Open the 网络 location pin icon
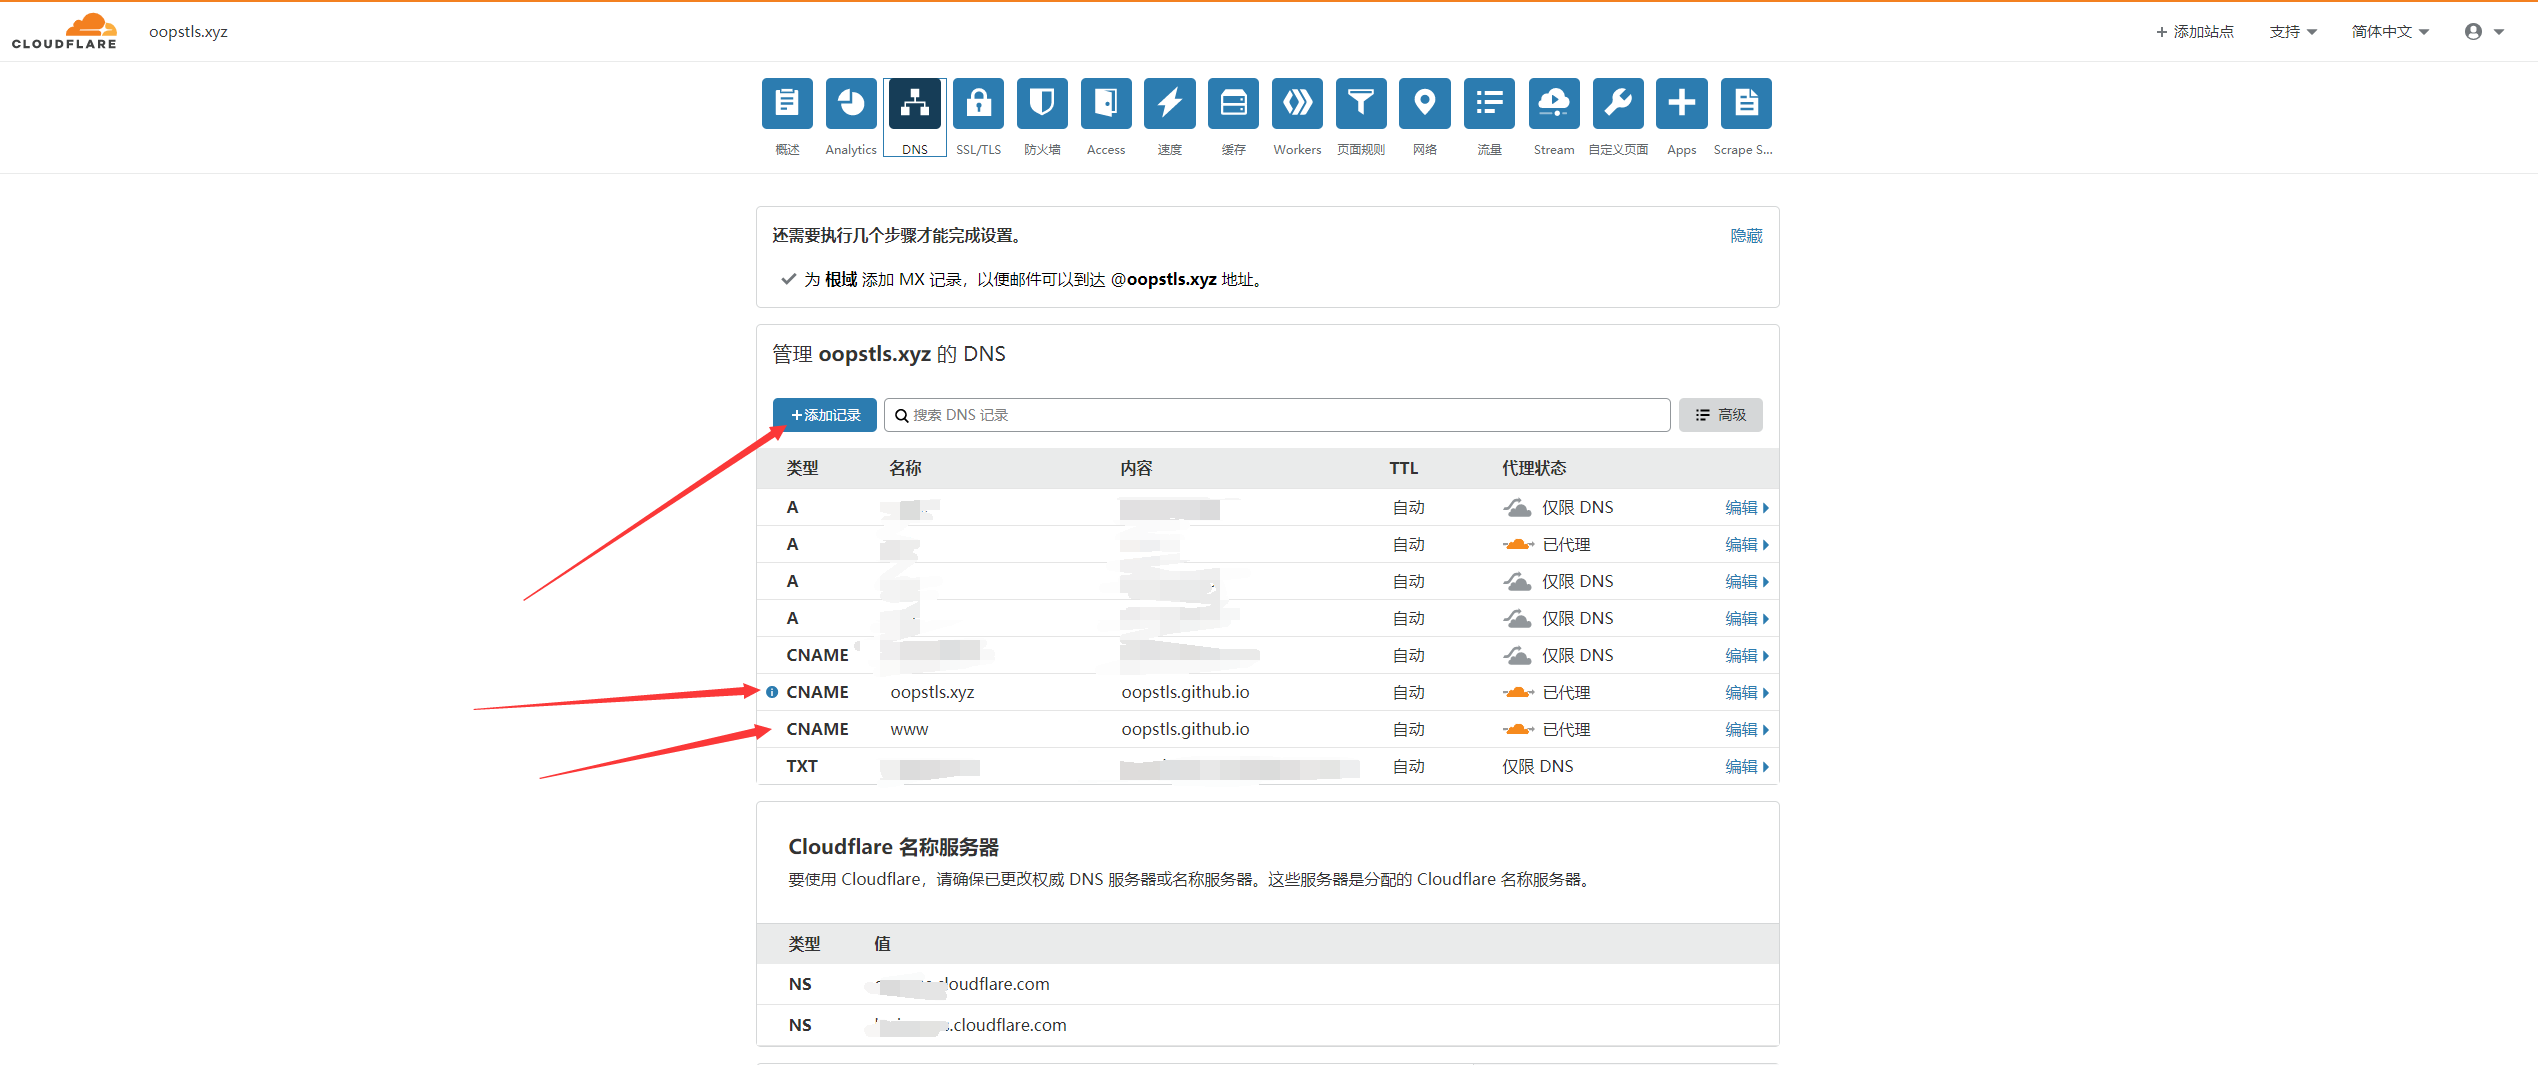 coord(1425,103)
